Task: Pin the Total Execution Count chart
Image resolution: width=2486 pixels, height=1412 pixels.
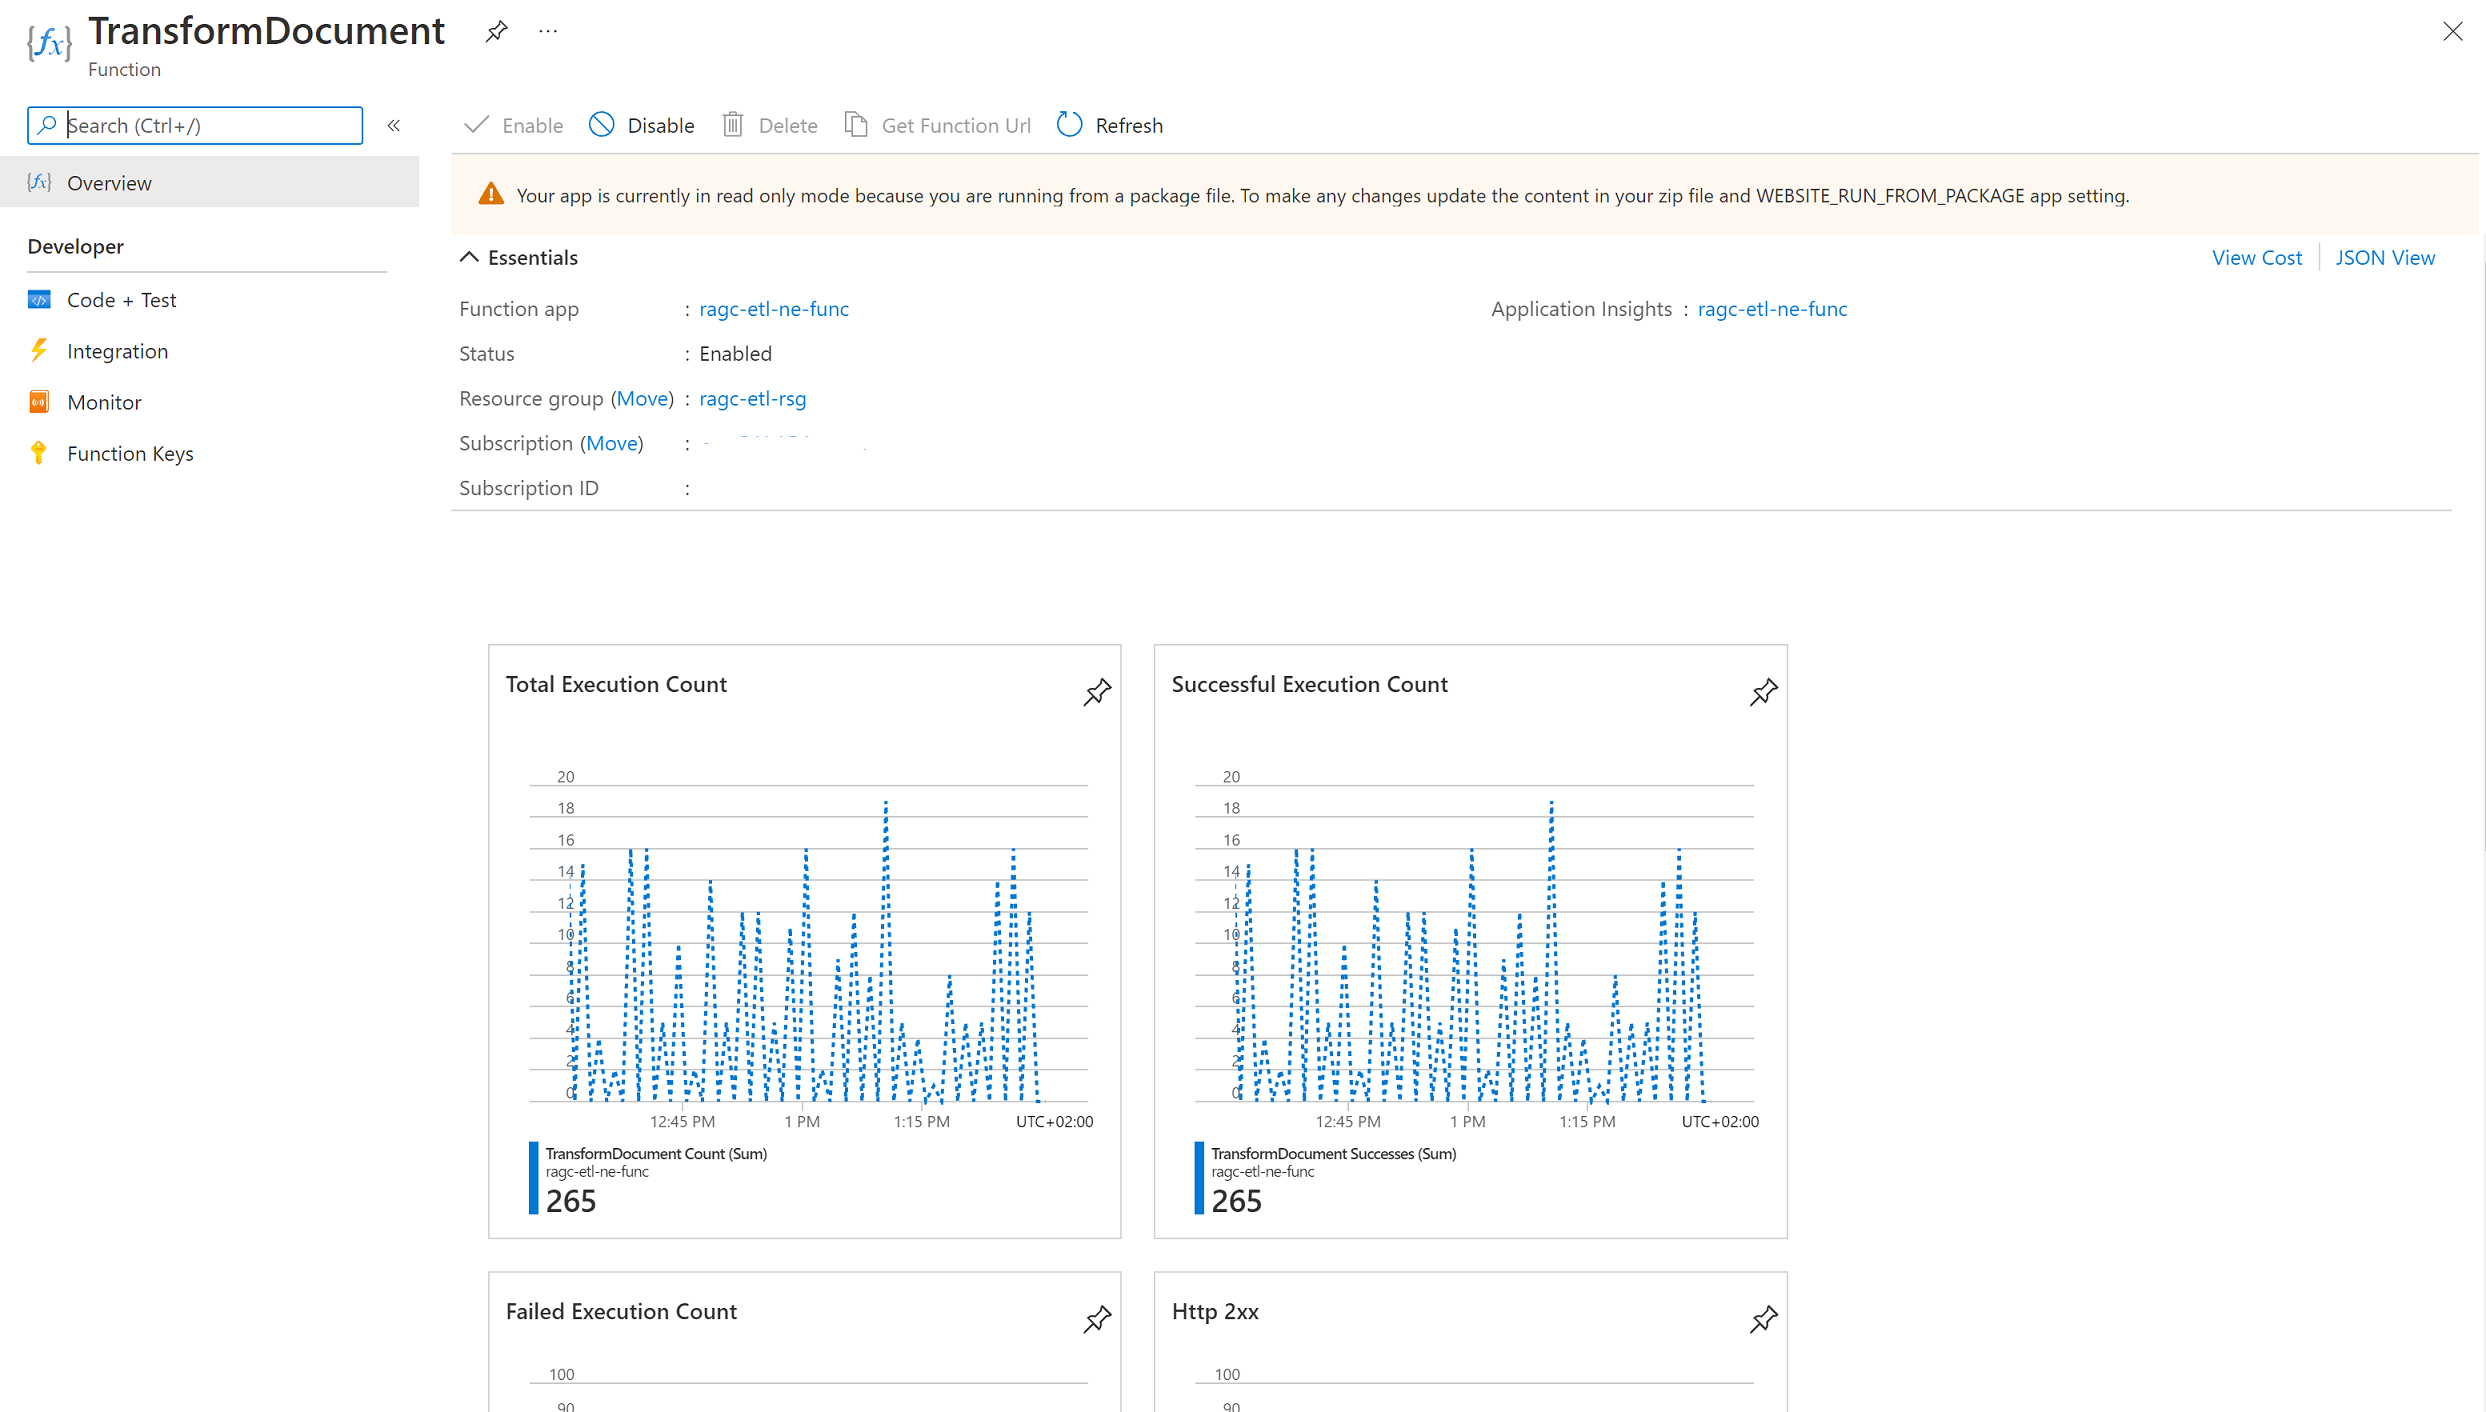Action: coord(1097,692)
